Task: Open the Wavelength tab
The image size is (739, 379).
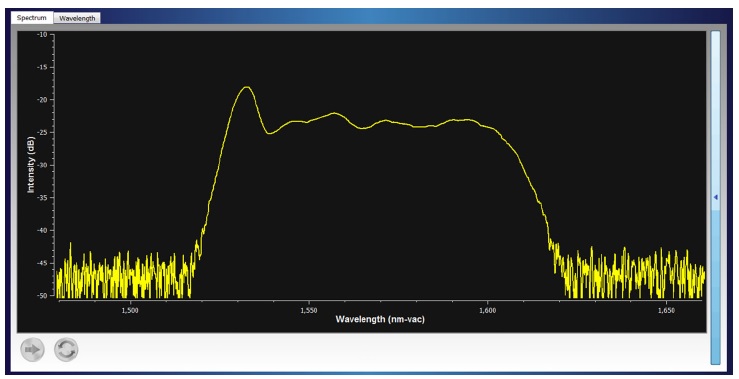Action: pos(77,18)
